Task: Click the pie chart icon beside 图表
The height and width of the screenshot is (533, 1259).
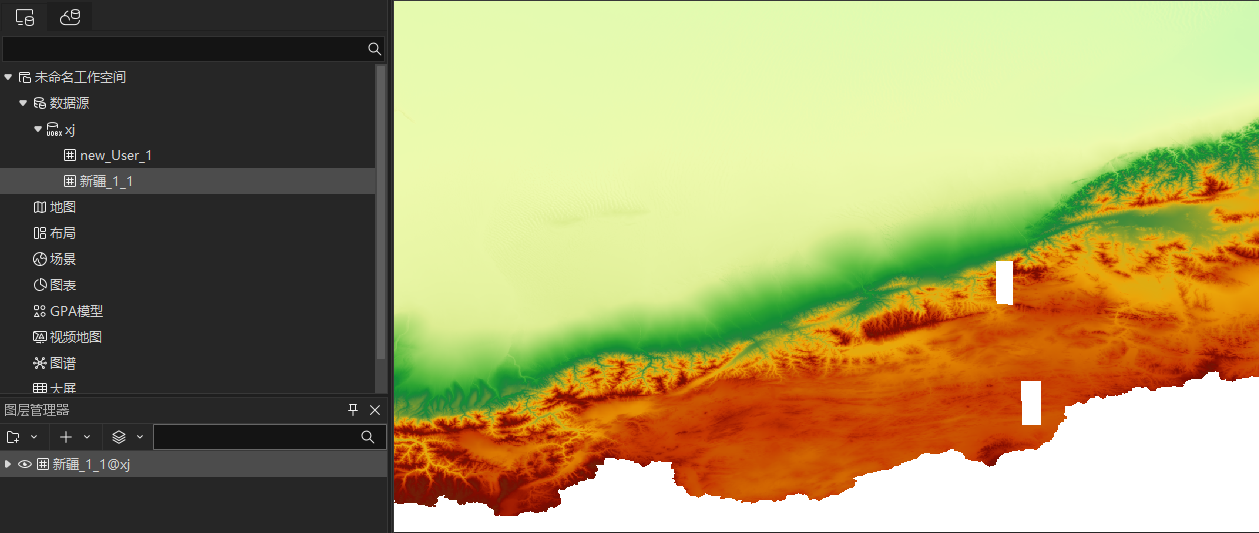Action: [40, 285]
